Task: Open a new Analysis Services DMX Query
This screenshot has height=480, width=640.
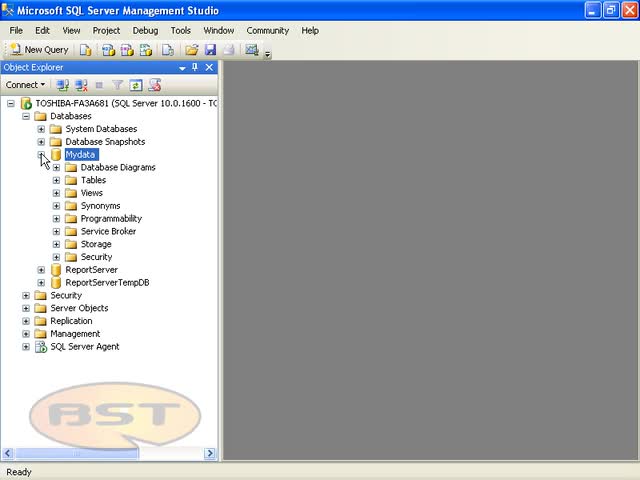Action: coord(127,50)
